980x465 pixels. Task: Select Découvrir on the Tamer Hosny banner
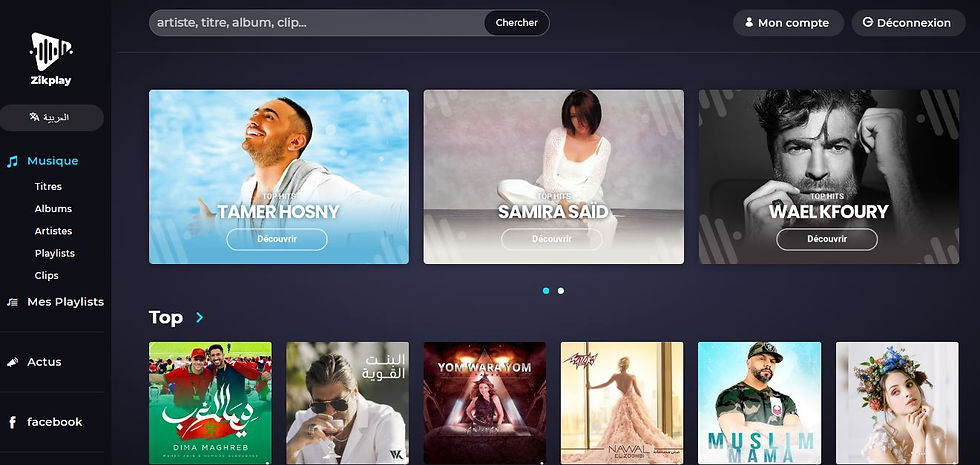(x=277, y=239)
